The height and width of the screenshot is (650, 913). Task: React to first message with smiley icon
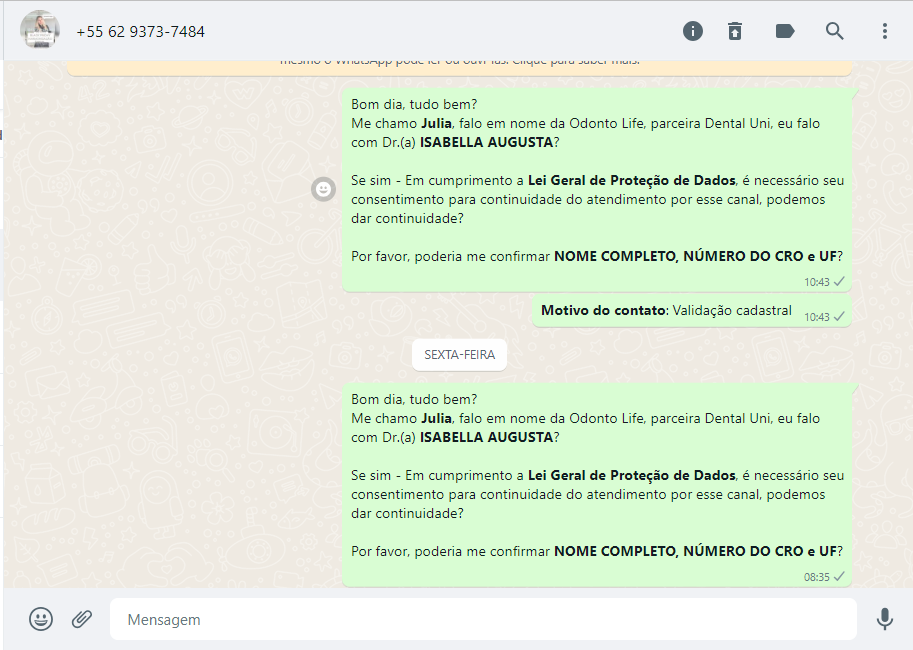click(x=323, y=189)
